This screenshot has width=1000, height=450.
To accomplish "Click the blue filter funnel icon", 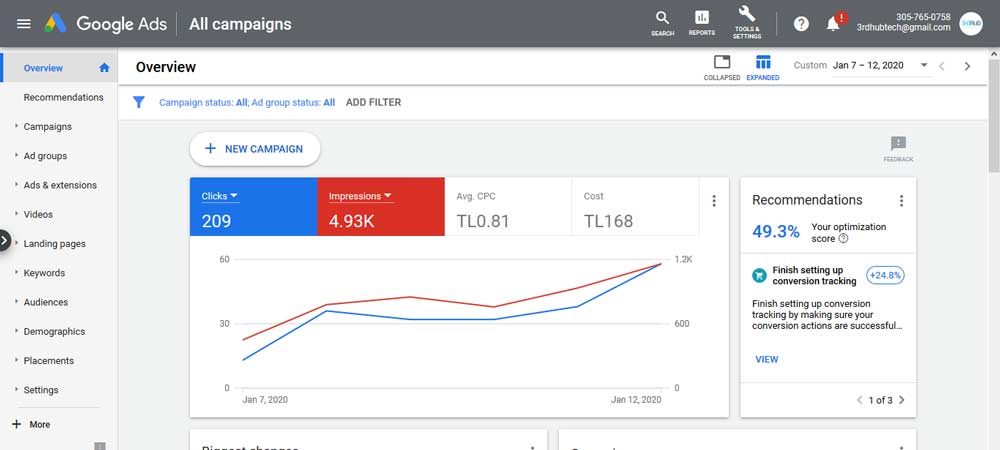I will [138, 102].
